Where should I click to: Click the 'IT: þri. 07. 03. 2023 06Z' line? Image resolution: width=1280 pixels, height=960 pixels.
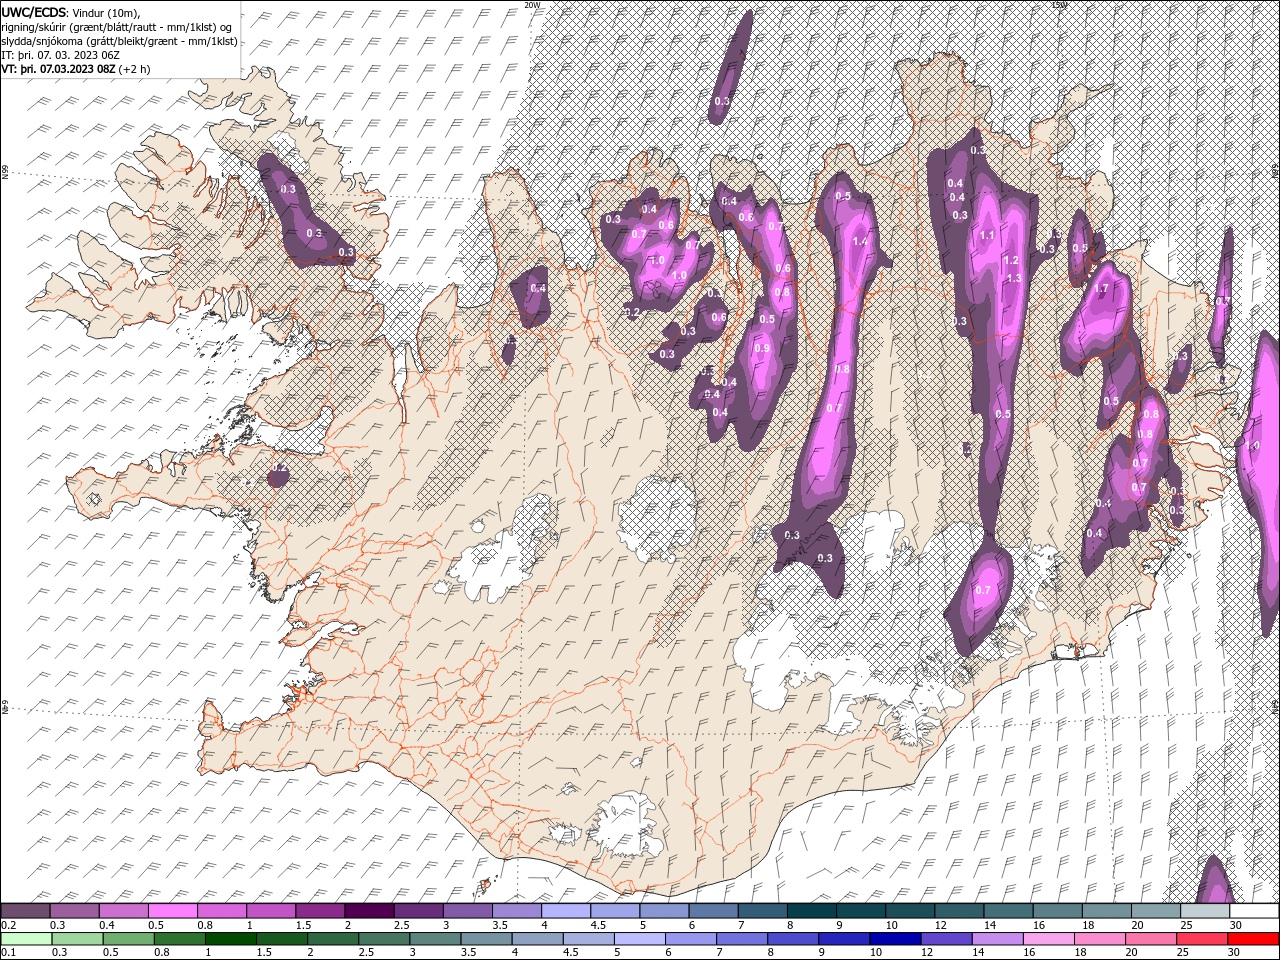click(x=60, y=55)
